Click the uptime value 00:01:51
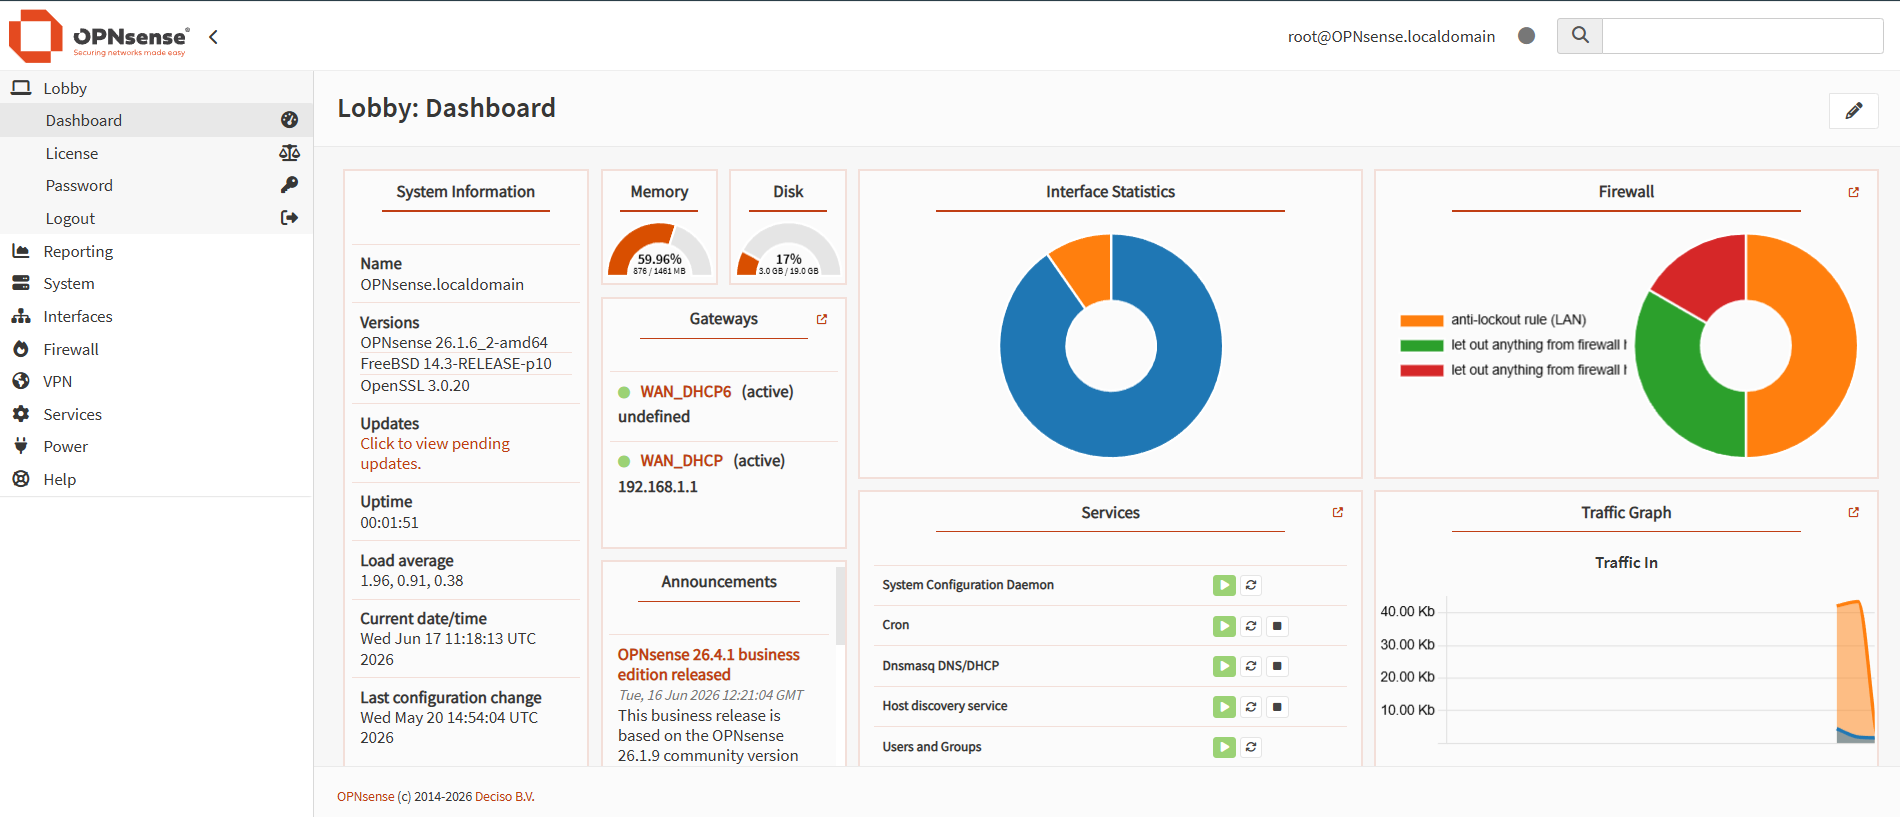 389,523
